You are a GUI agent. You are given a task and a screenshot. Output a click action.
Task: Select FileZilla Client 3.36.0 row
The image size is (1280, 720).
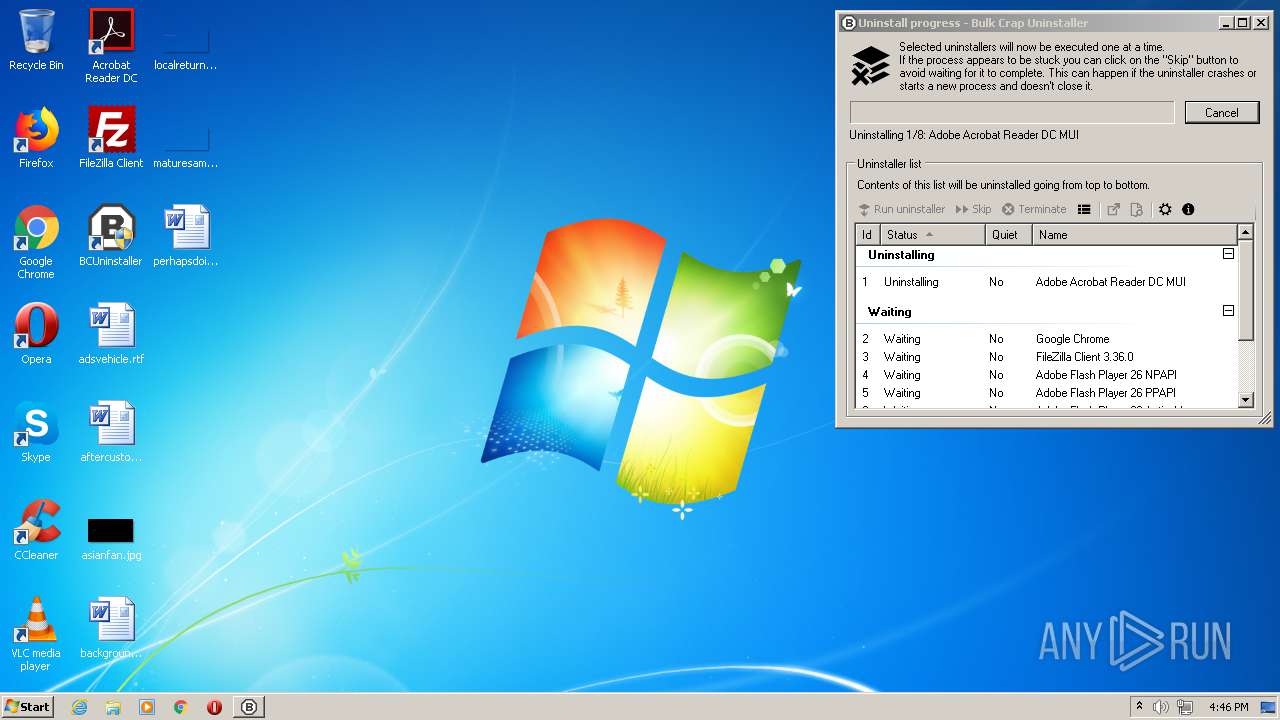tap(1046, 357)
